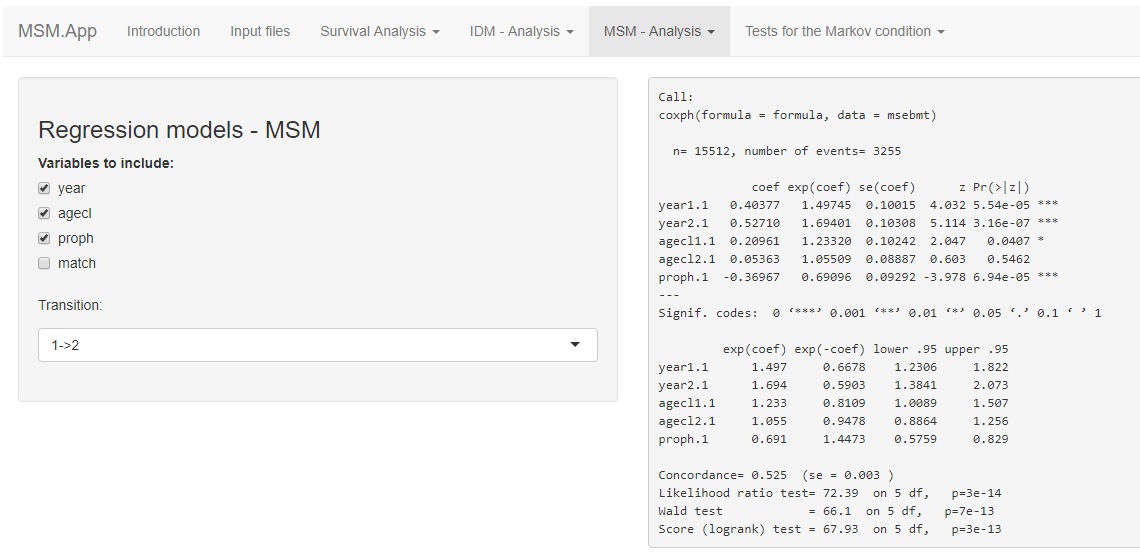The height and width of the screenshot is (556, 1140).
Task: Click the MSM.App brand link
Action: click(x=57, y=31)
